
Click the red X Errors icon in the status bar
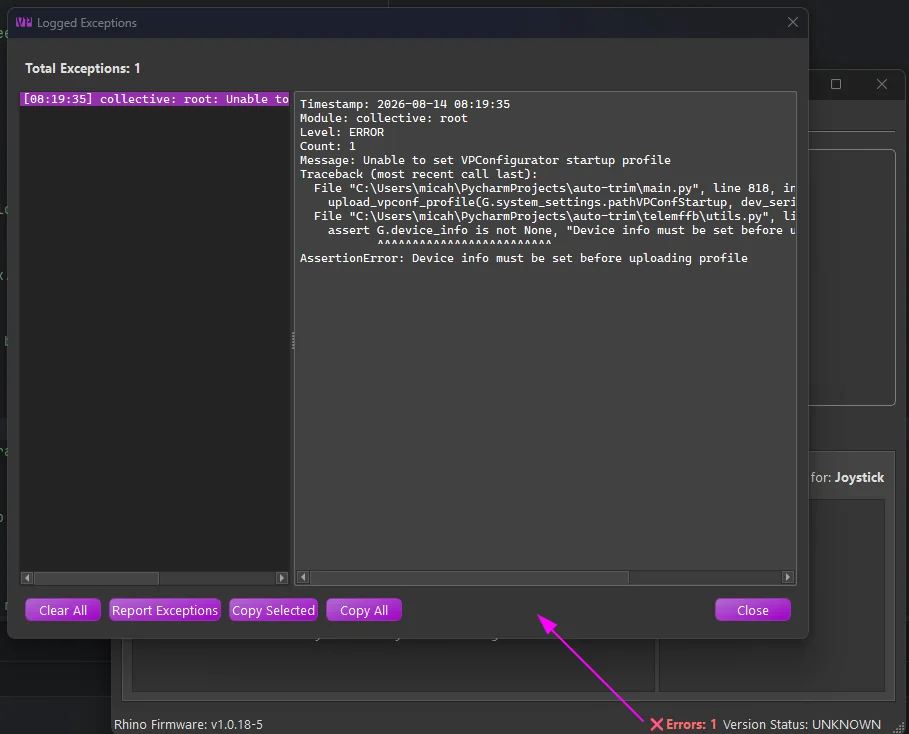[x=656, y=724]
